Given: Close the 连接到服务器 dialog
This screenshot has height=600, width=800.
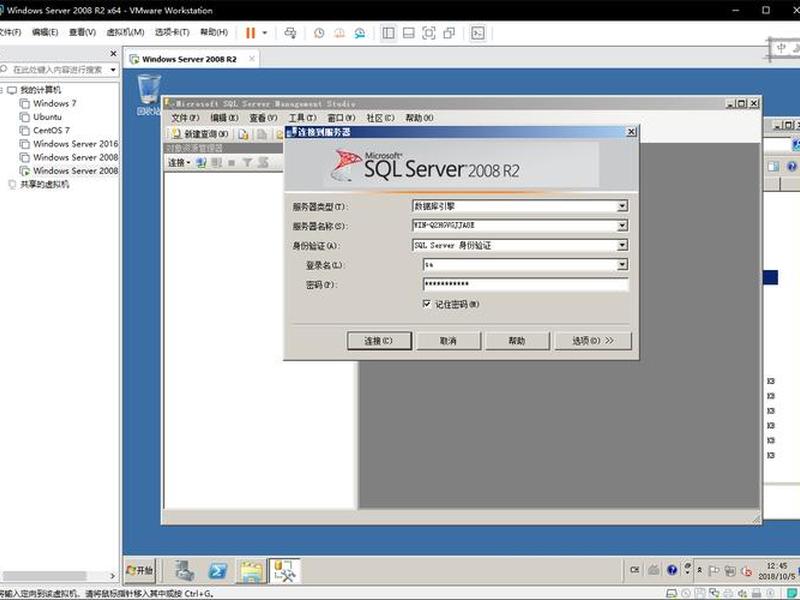Looking at the screenshot, I should 631,132.
